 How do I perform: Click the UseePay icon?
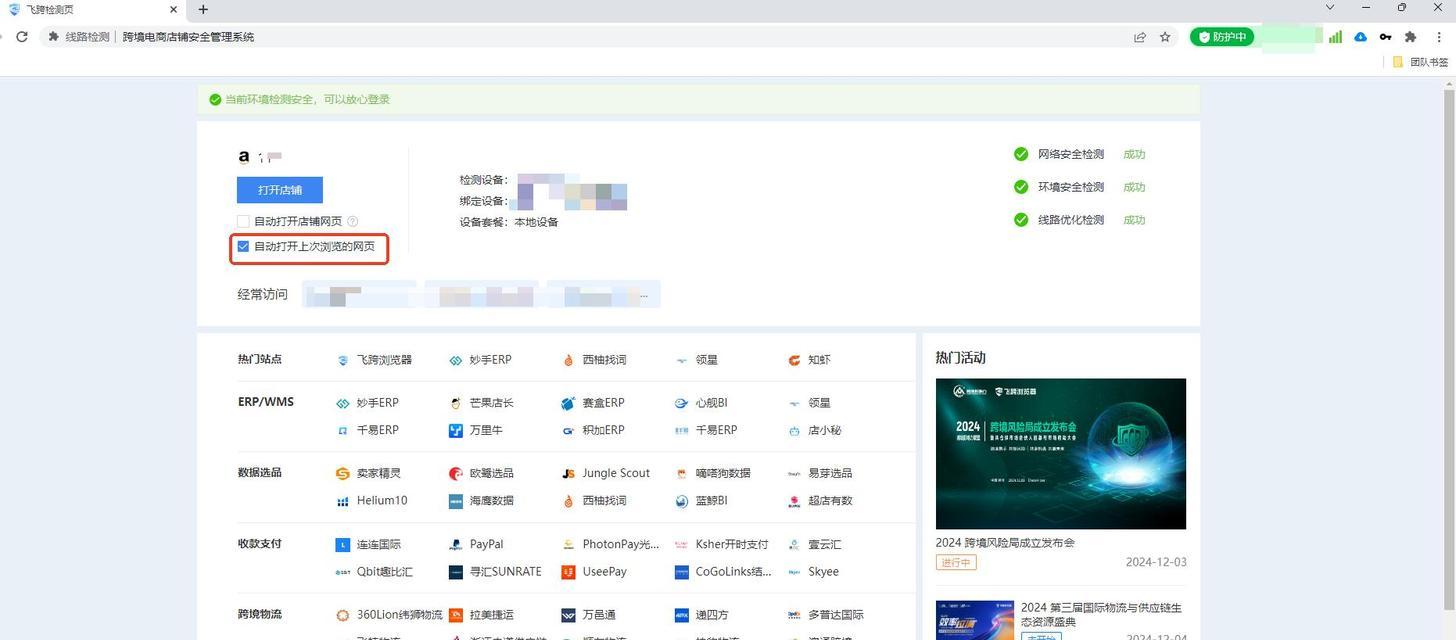568,572
